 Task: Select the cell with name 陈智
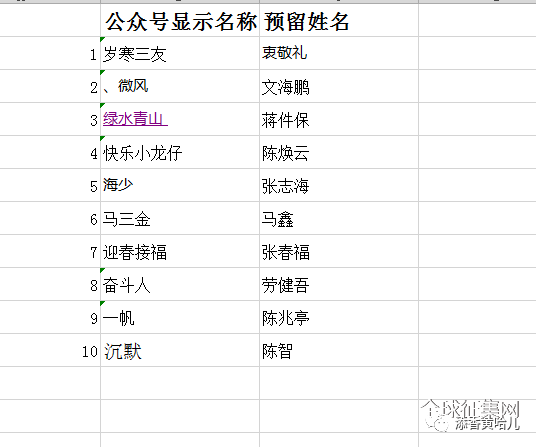[x=339, y=350]
